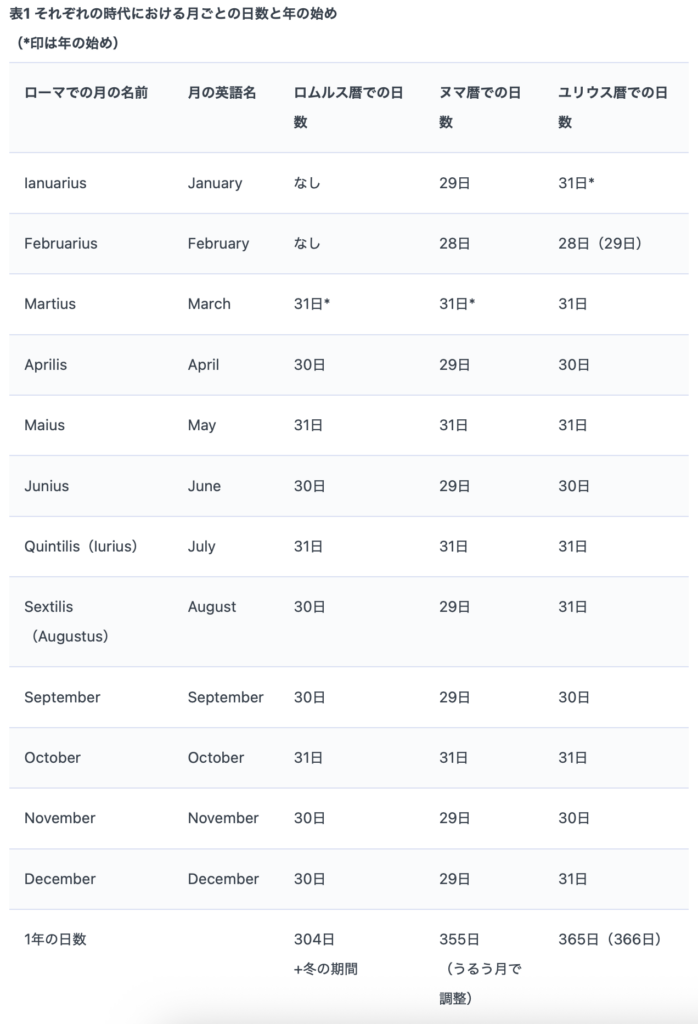Select the Martius cell
The height and width of the screenshot is (1024, 698).
pos(50,304)
